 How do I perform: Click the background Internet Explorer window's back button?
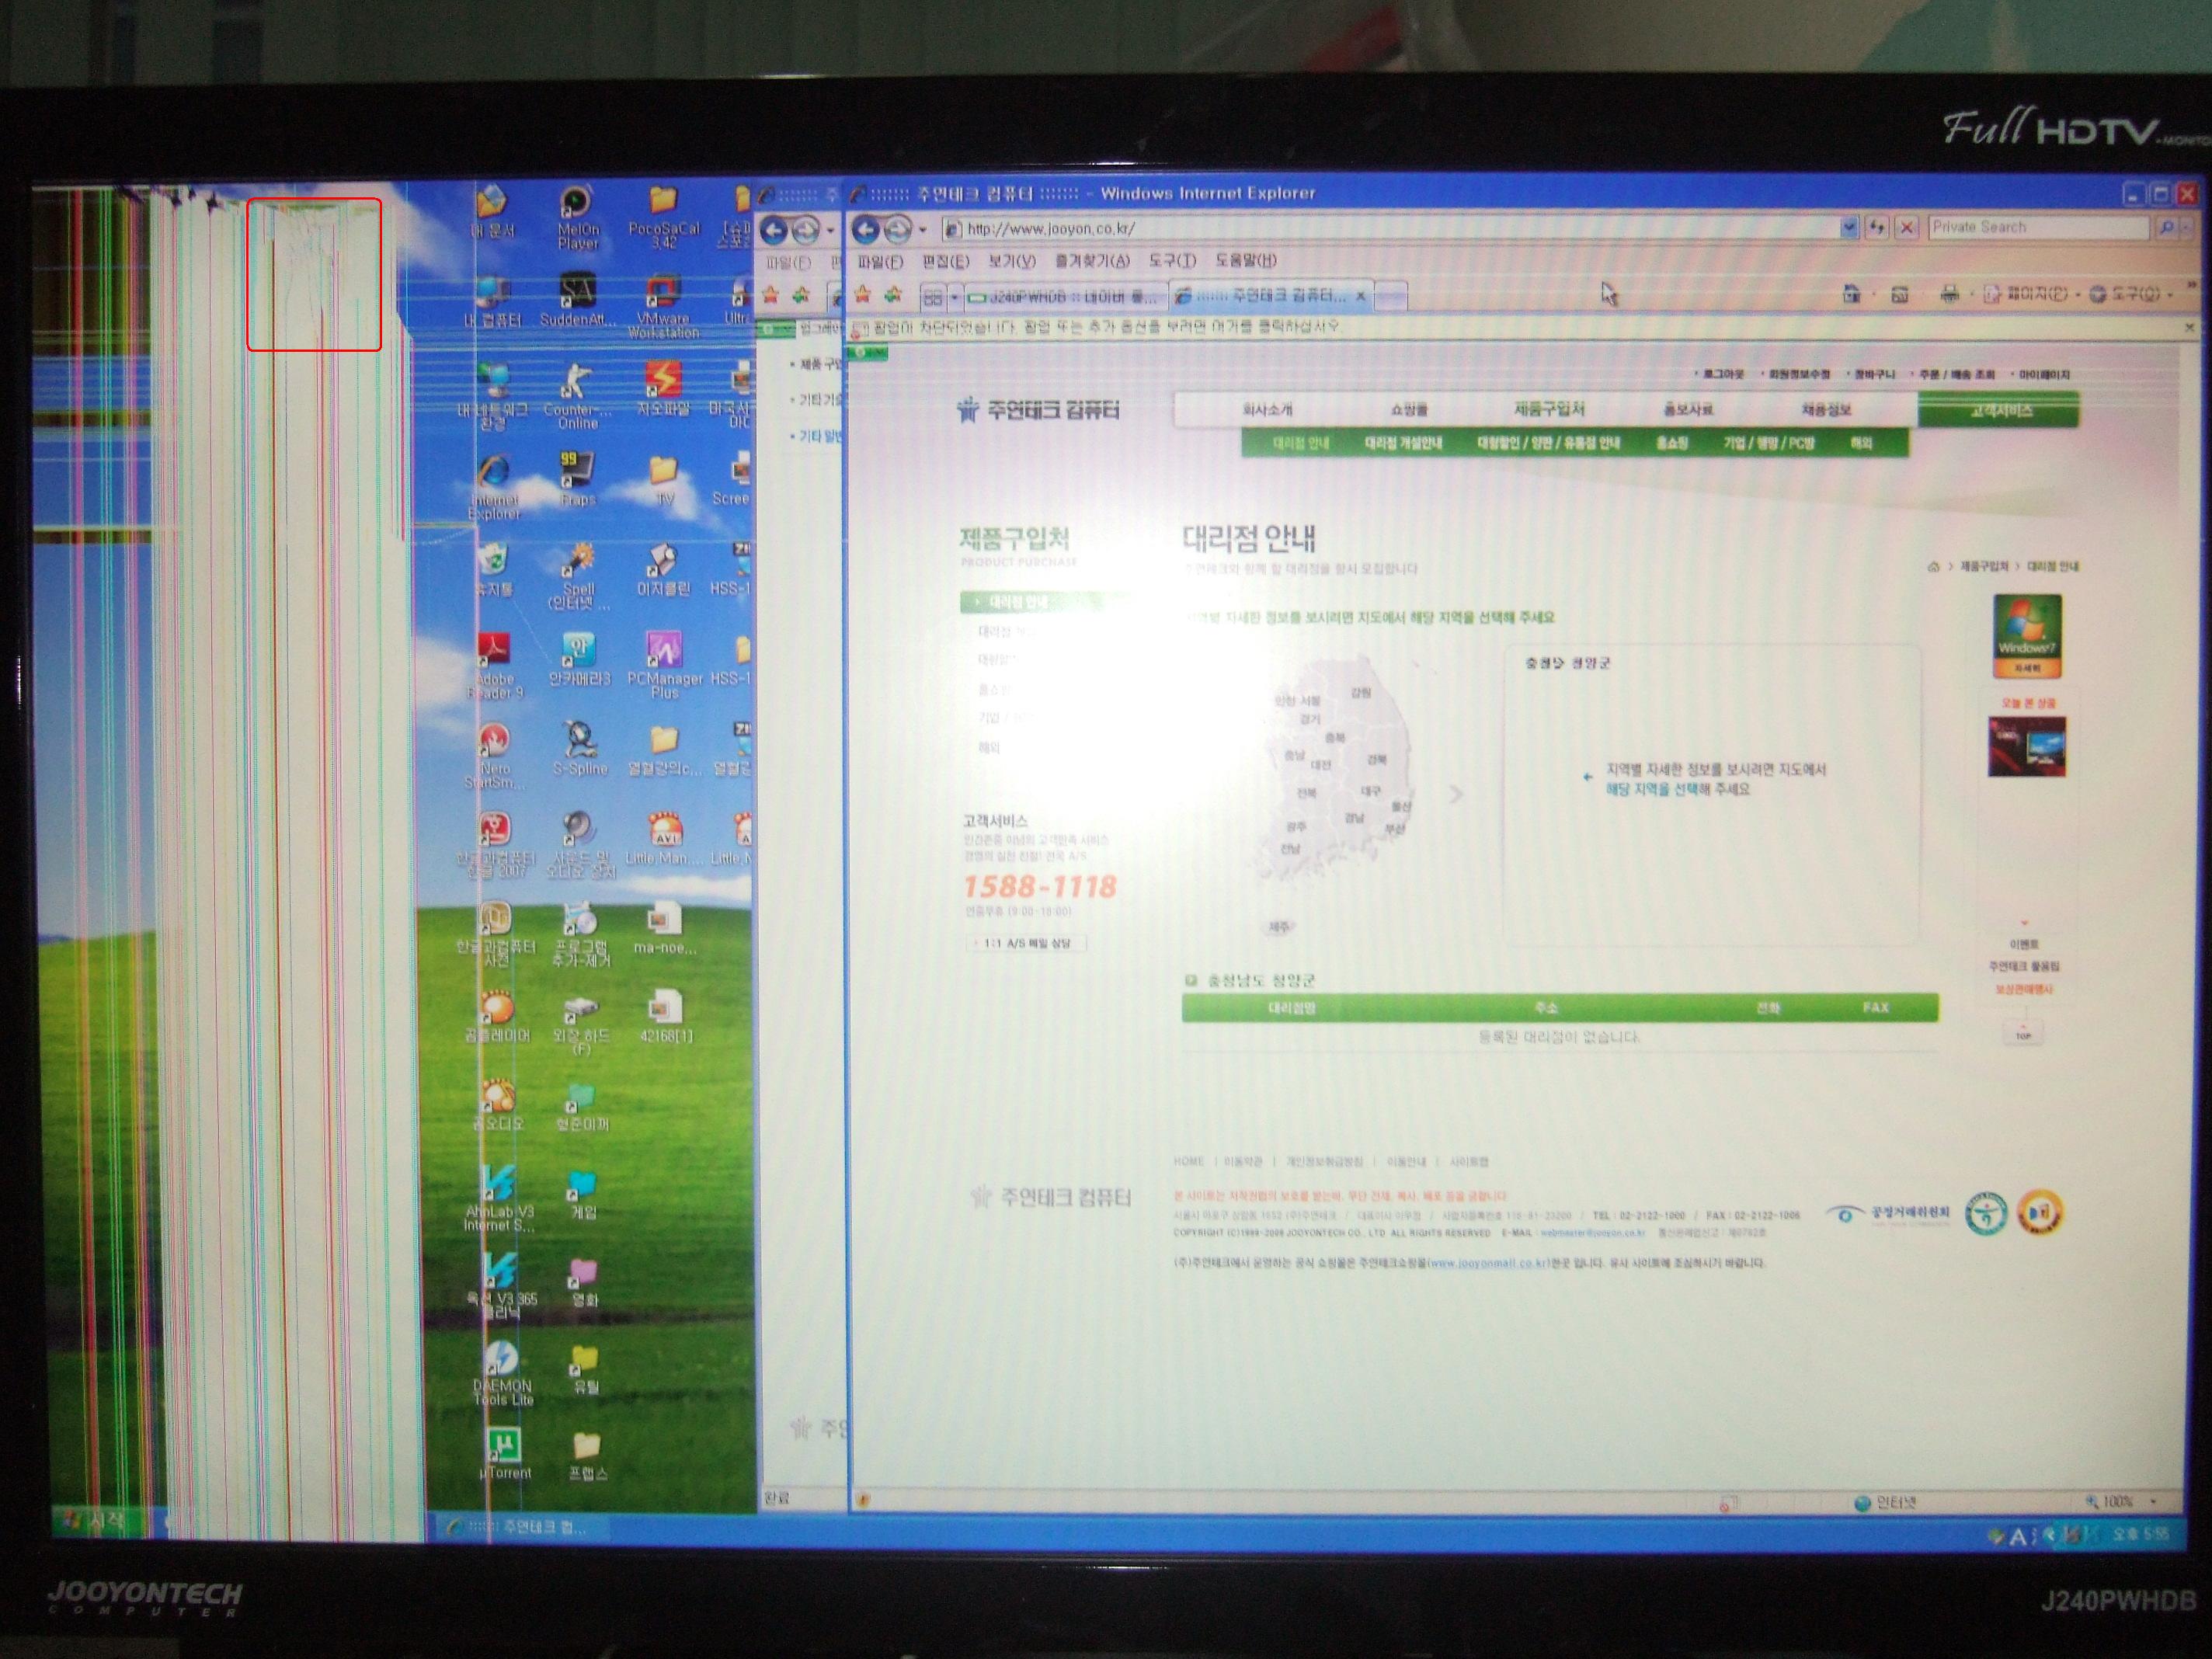tap(774, 231)
